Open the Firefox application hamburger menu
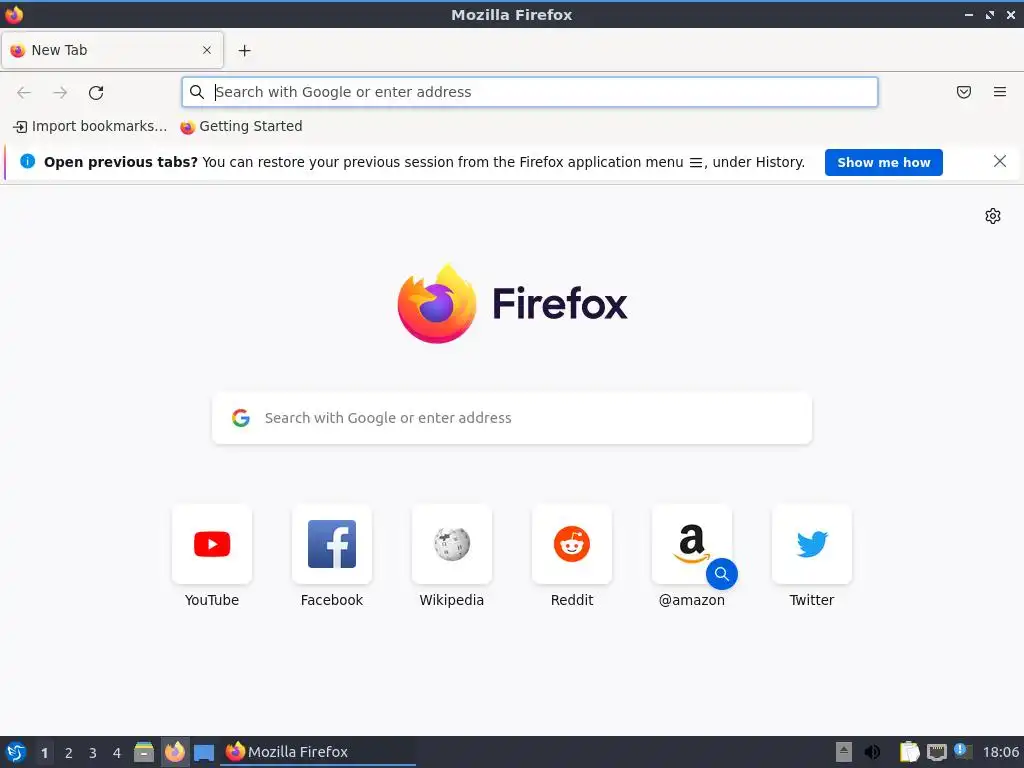The height and width of the screenshot is (768, 1024). click(999, 92)
